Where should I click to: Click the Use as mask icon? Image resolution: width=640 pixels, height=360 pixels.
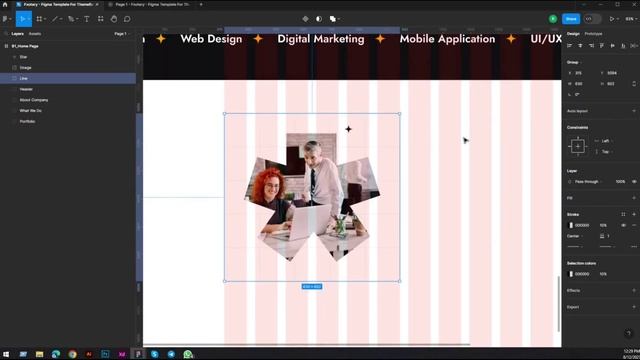[319, 19]
